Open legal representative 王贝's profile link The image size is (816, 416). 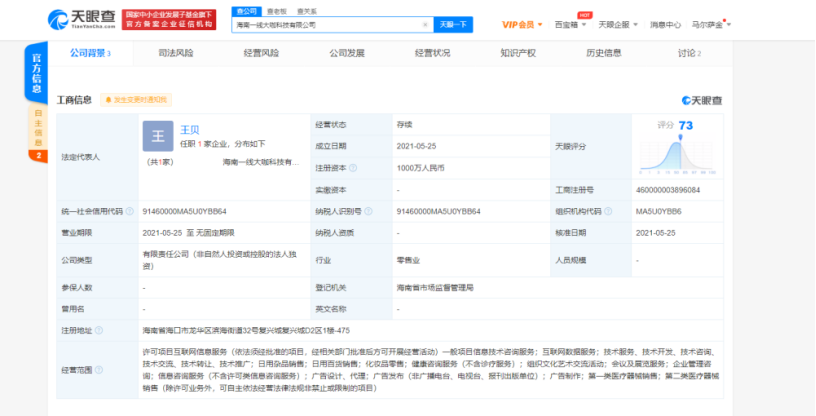pyautogui.click(x=189, y=130)
